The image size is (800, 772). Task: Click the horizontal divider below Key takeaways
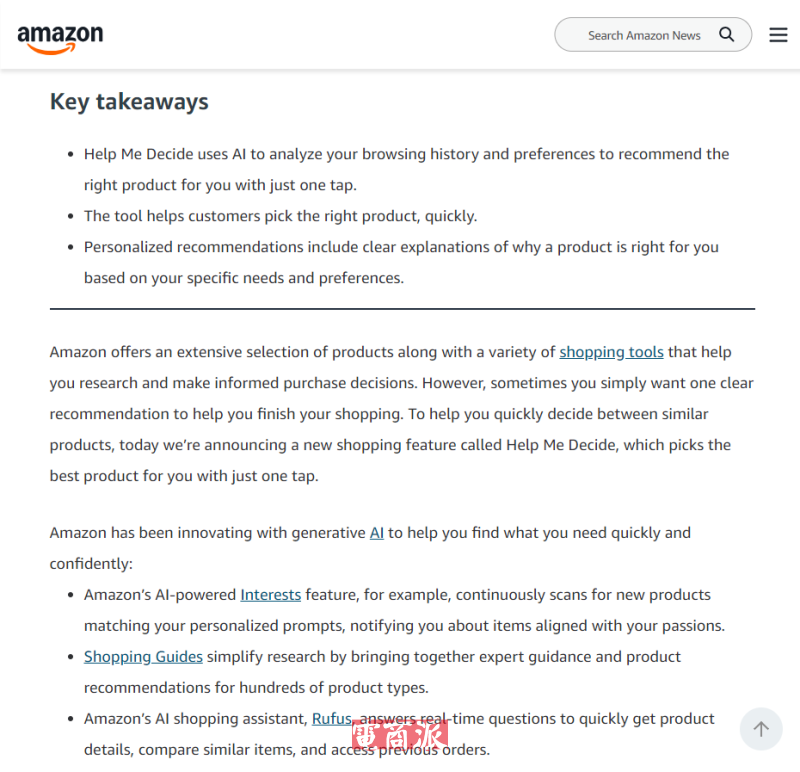[402, 309]
